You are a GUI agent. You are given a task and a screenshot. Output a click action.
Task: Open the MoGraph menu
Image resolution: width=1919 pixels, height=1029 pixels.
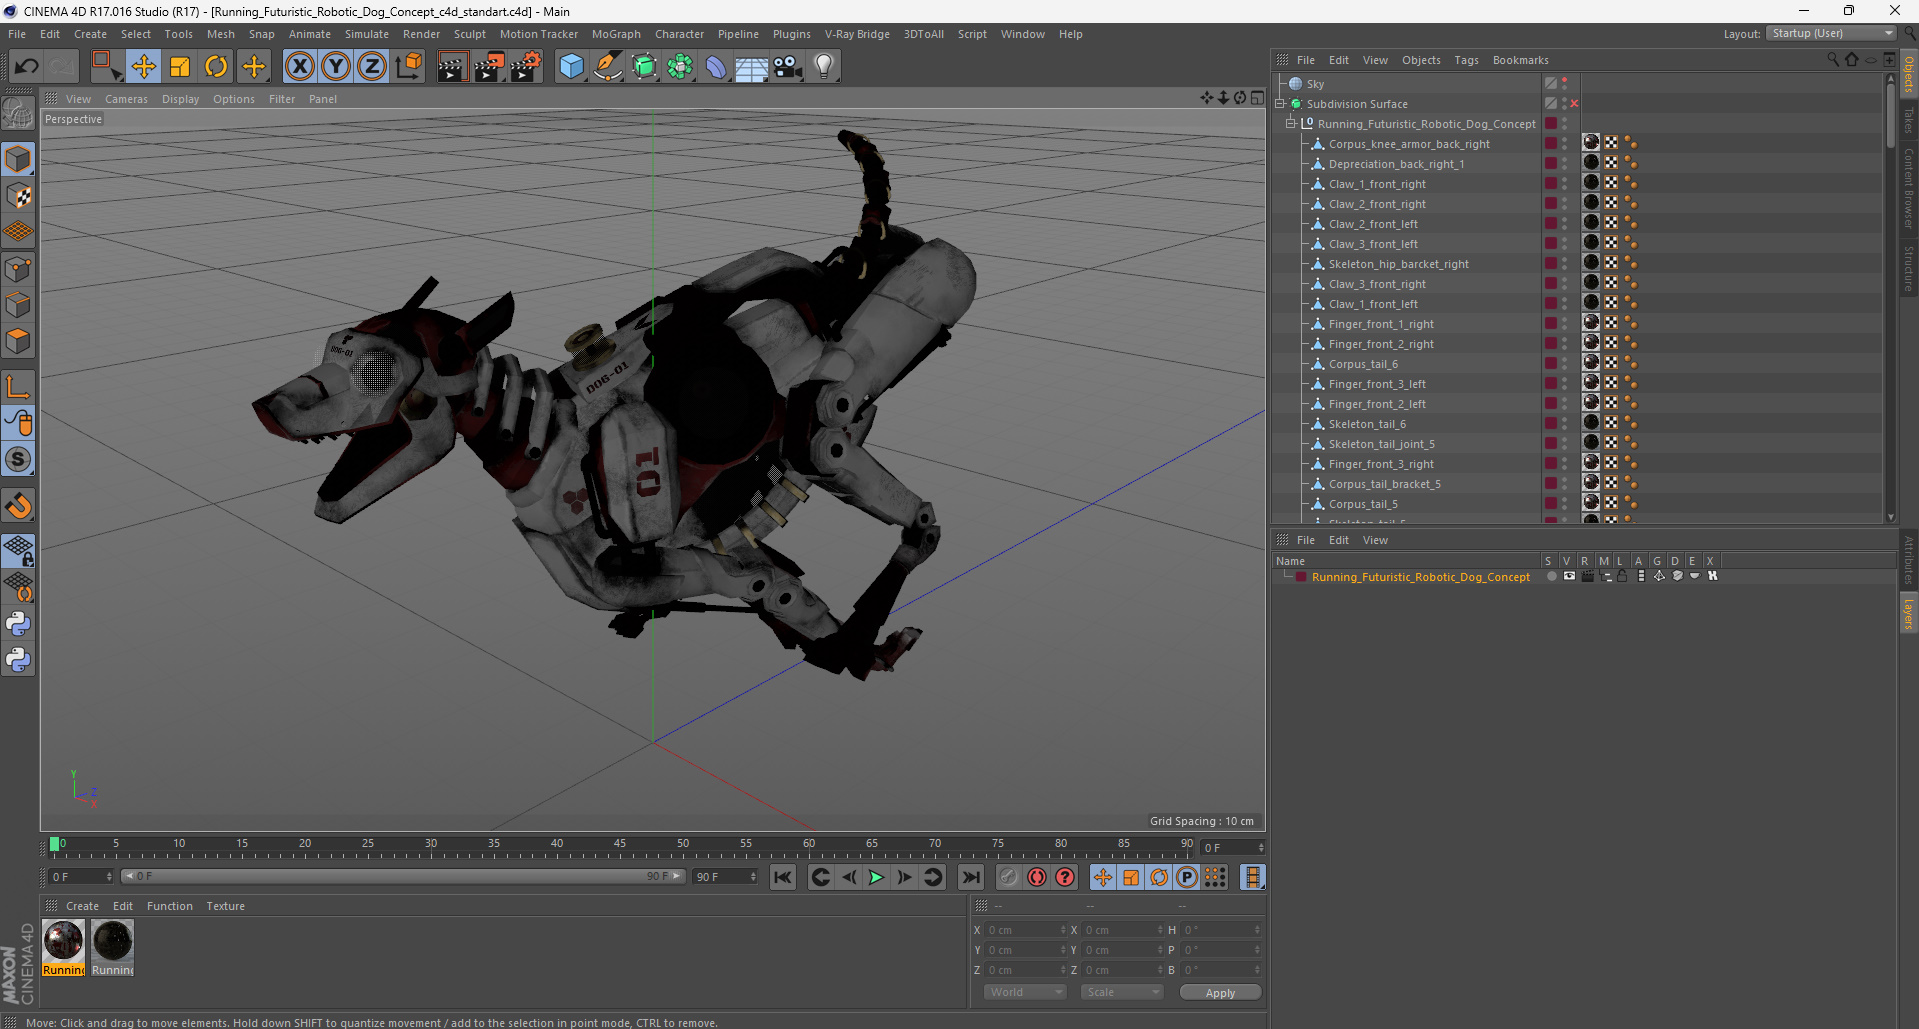(616, 34)
